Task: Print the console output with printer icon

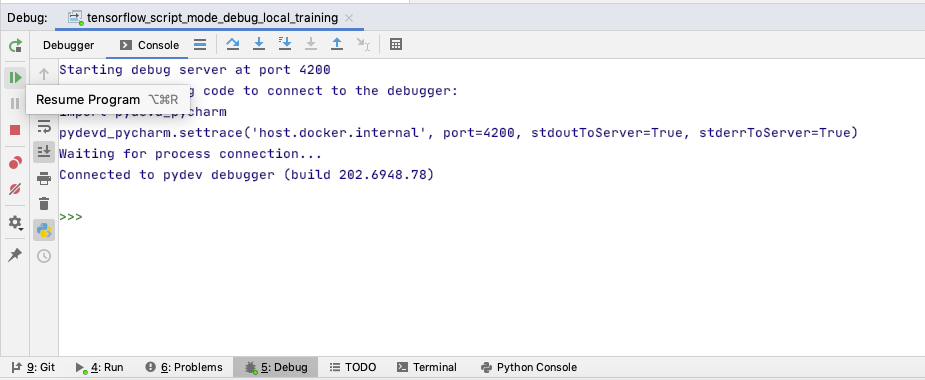Action: tap(44, 178)
